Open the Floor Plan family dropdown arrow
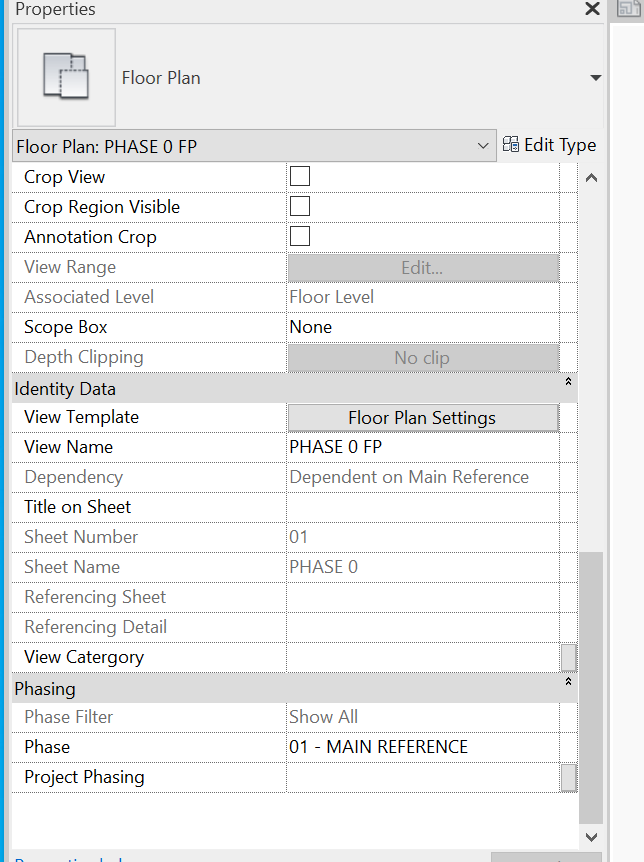Screen dimensions: 644x862 tap(595, 77)
